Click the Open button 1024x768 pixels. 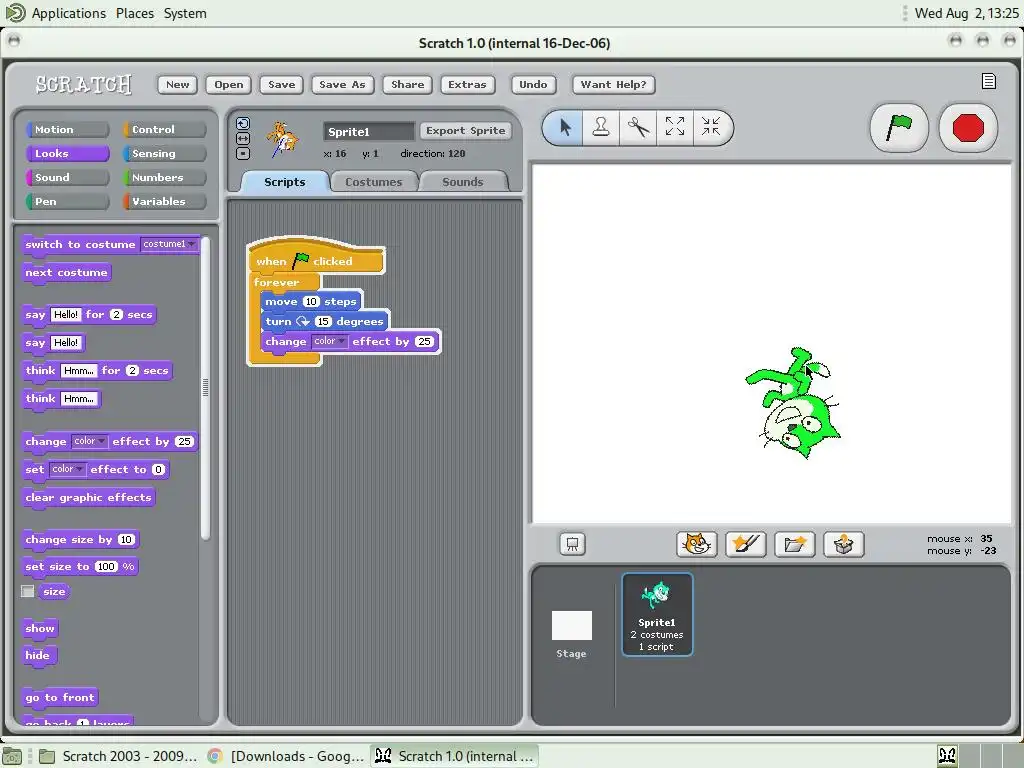click(x=229, y=84)
